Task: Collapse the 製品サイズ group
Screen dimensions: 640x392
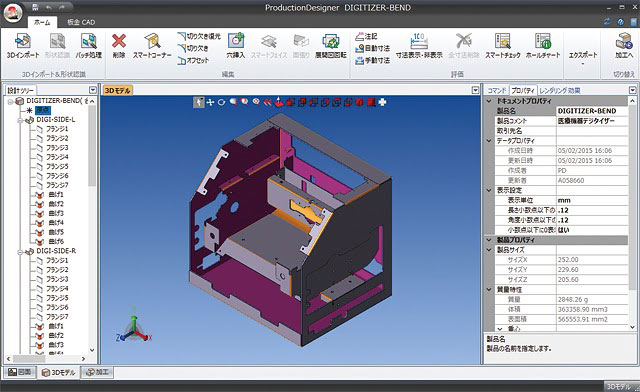Action: (x=489, y=249)
